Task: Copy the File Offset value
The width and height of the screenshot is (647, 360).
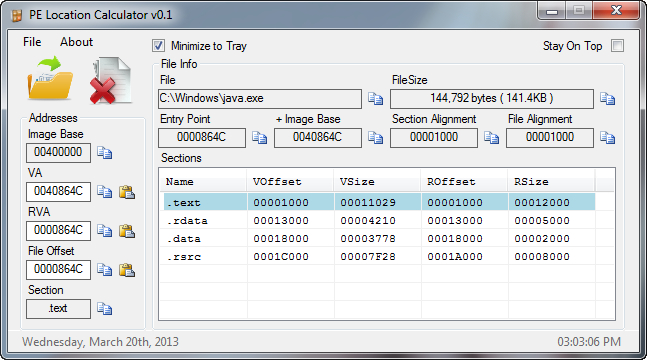Action: pyautogui.click(x=104, y=270)
